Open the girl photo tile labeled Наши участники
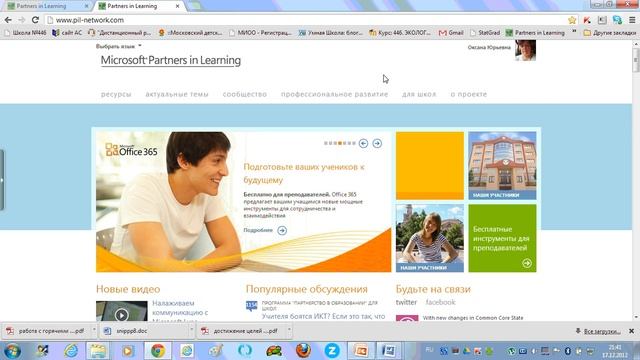Screen dimensions: 640x360 point(430,238)
